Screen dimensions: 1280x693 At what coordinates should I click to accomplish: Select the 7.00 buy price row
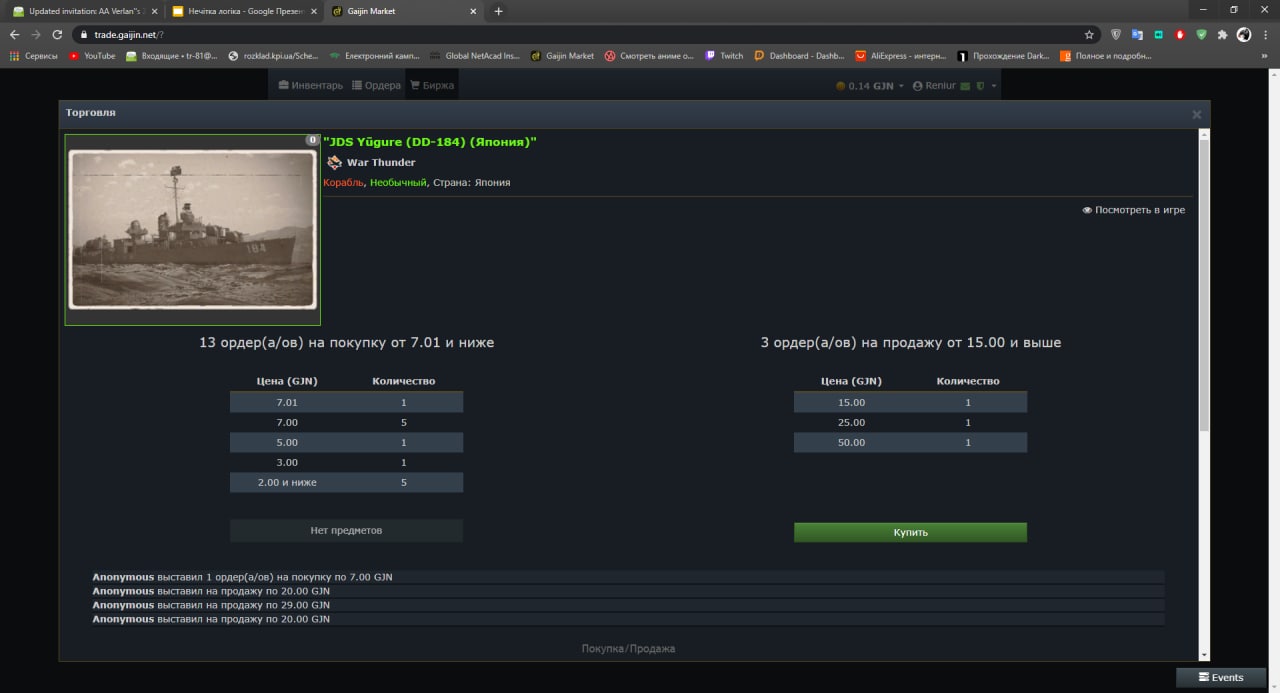tap(346, 422)
